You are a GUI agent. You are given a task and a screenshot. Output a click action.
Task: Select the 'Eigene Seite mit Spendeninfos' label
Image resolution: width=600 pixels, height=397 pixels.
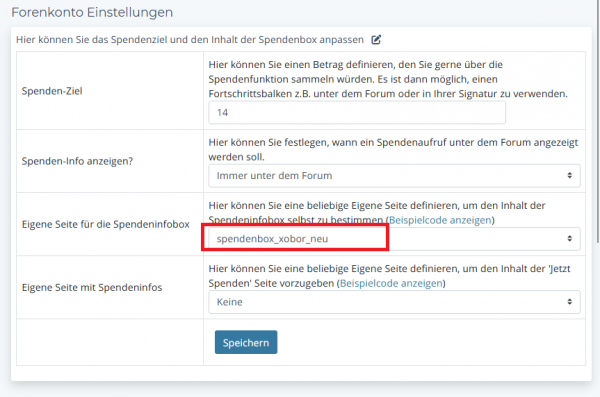pos(92,288)
